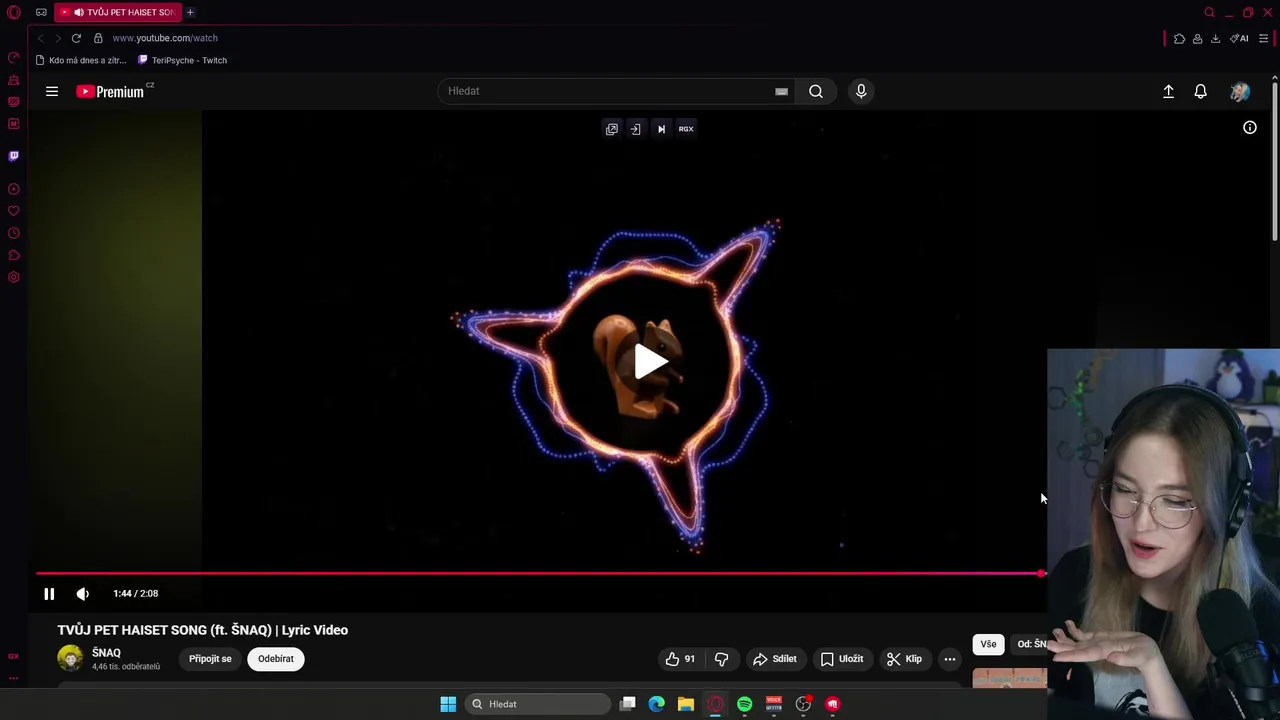Screen dimensions: 1280x720
Task: Open sidebar Settings gear icon
Action: pyautogui.click(x=14, y=277)
